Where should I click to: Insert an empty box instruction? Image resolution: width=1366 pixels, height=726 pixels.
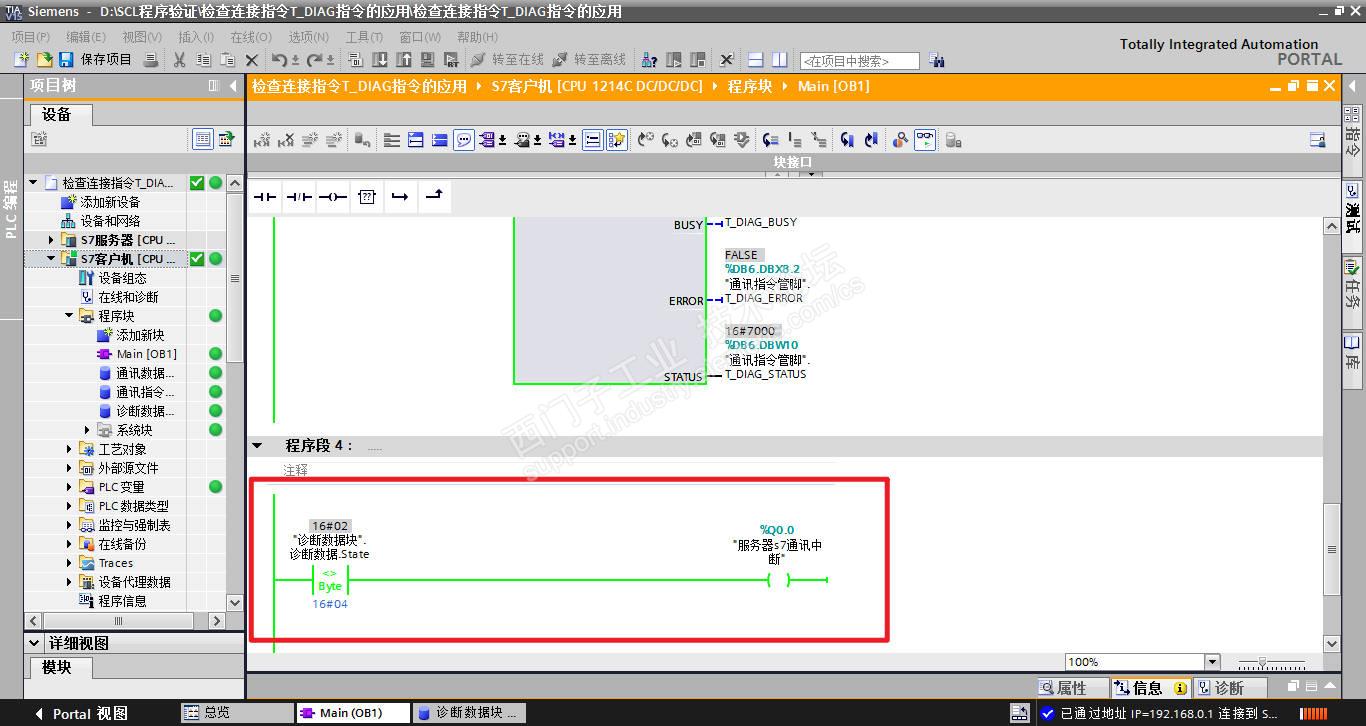click(367, 197)
